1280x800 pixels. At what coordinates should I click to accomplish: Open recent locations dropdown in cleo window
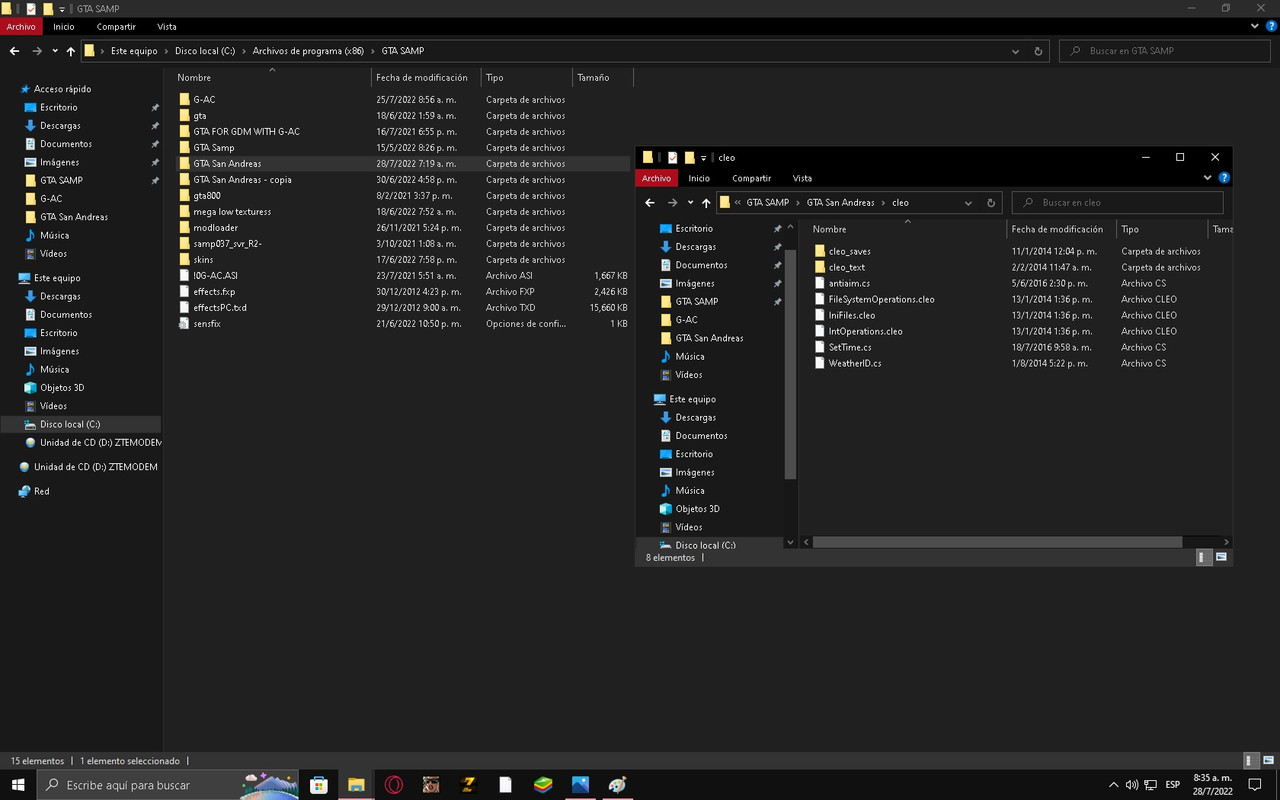tap(690, 203)
